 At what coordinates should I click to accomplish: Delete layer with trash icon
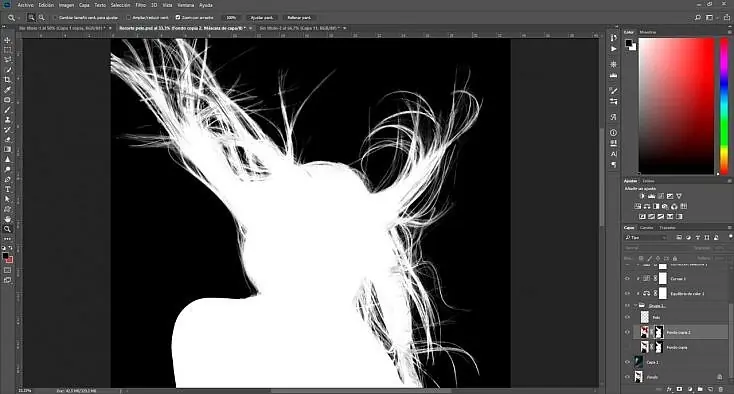(721, 389)
